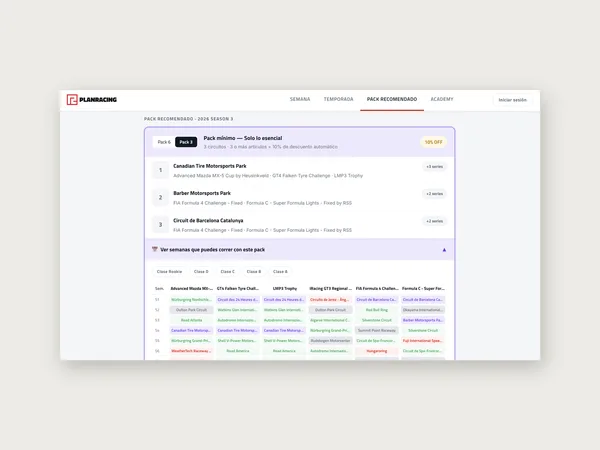
Task: Filter by Clase B
Action: [254, 271]
